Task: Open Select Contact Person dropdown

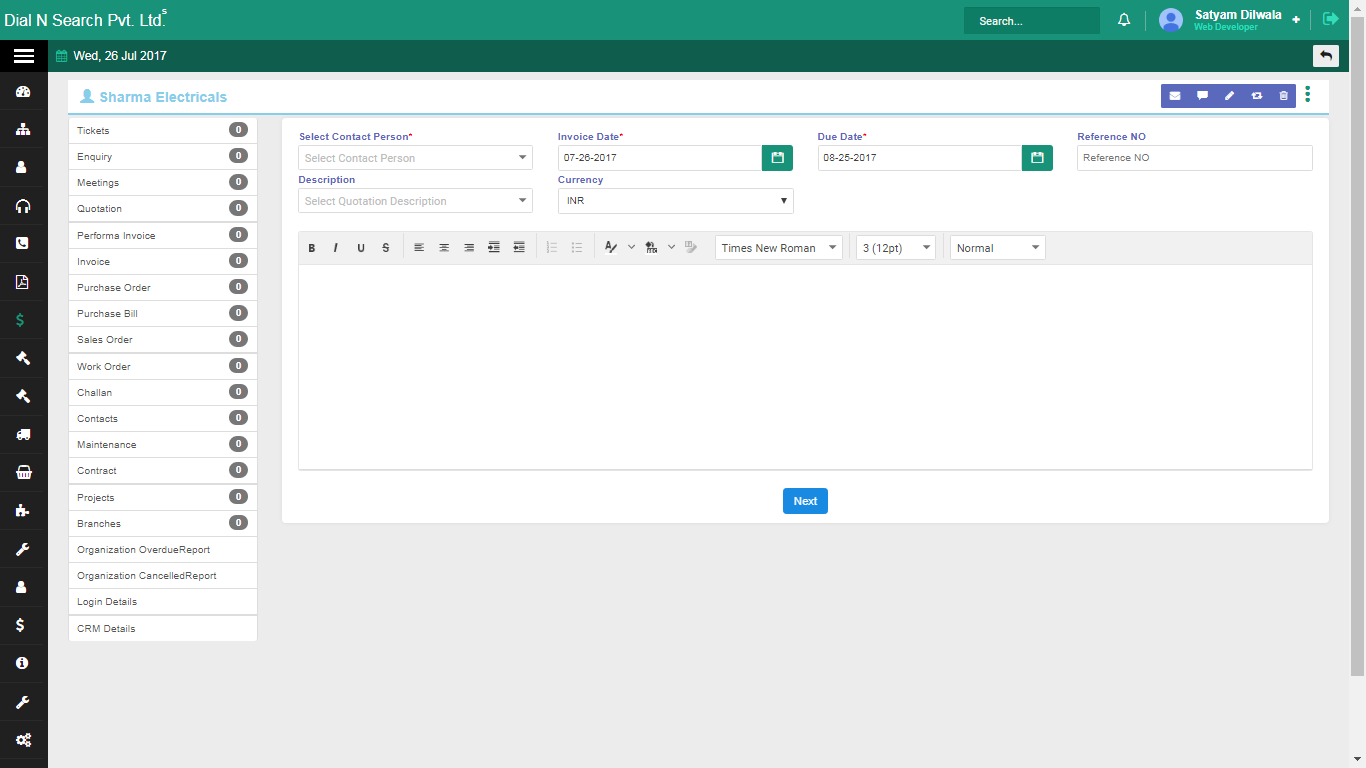Action: pyautogui.click(x=415, y=158)
